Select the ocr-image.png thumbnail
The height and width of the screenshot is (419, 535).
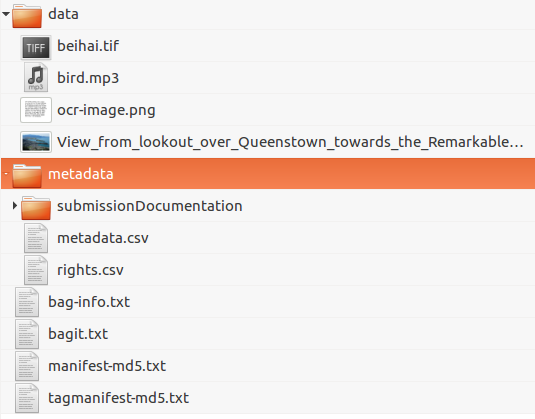[36, 110]
